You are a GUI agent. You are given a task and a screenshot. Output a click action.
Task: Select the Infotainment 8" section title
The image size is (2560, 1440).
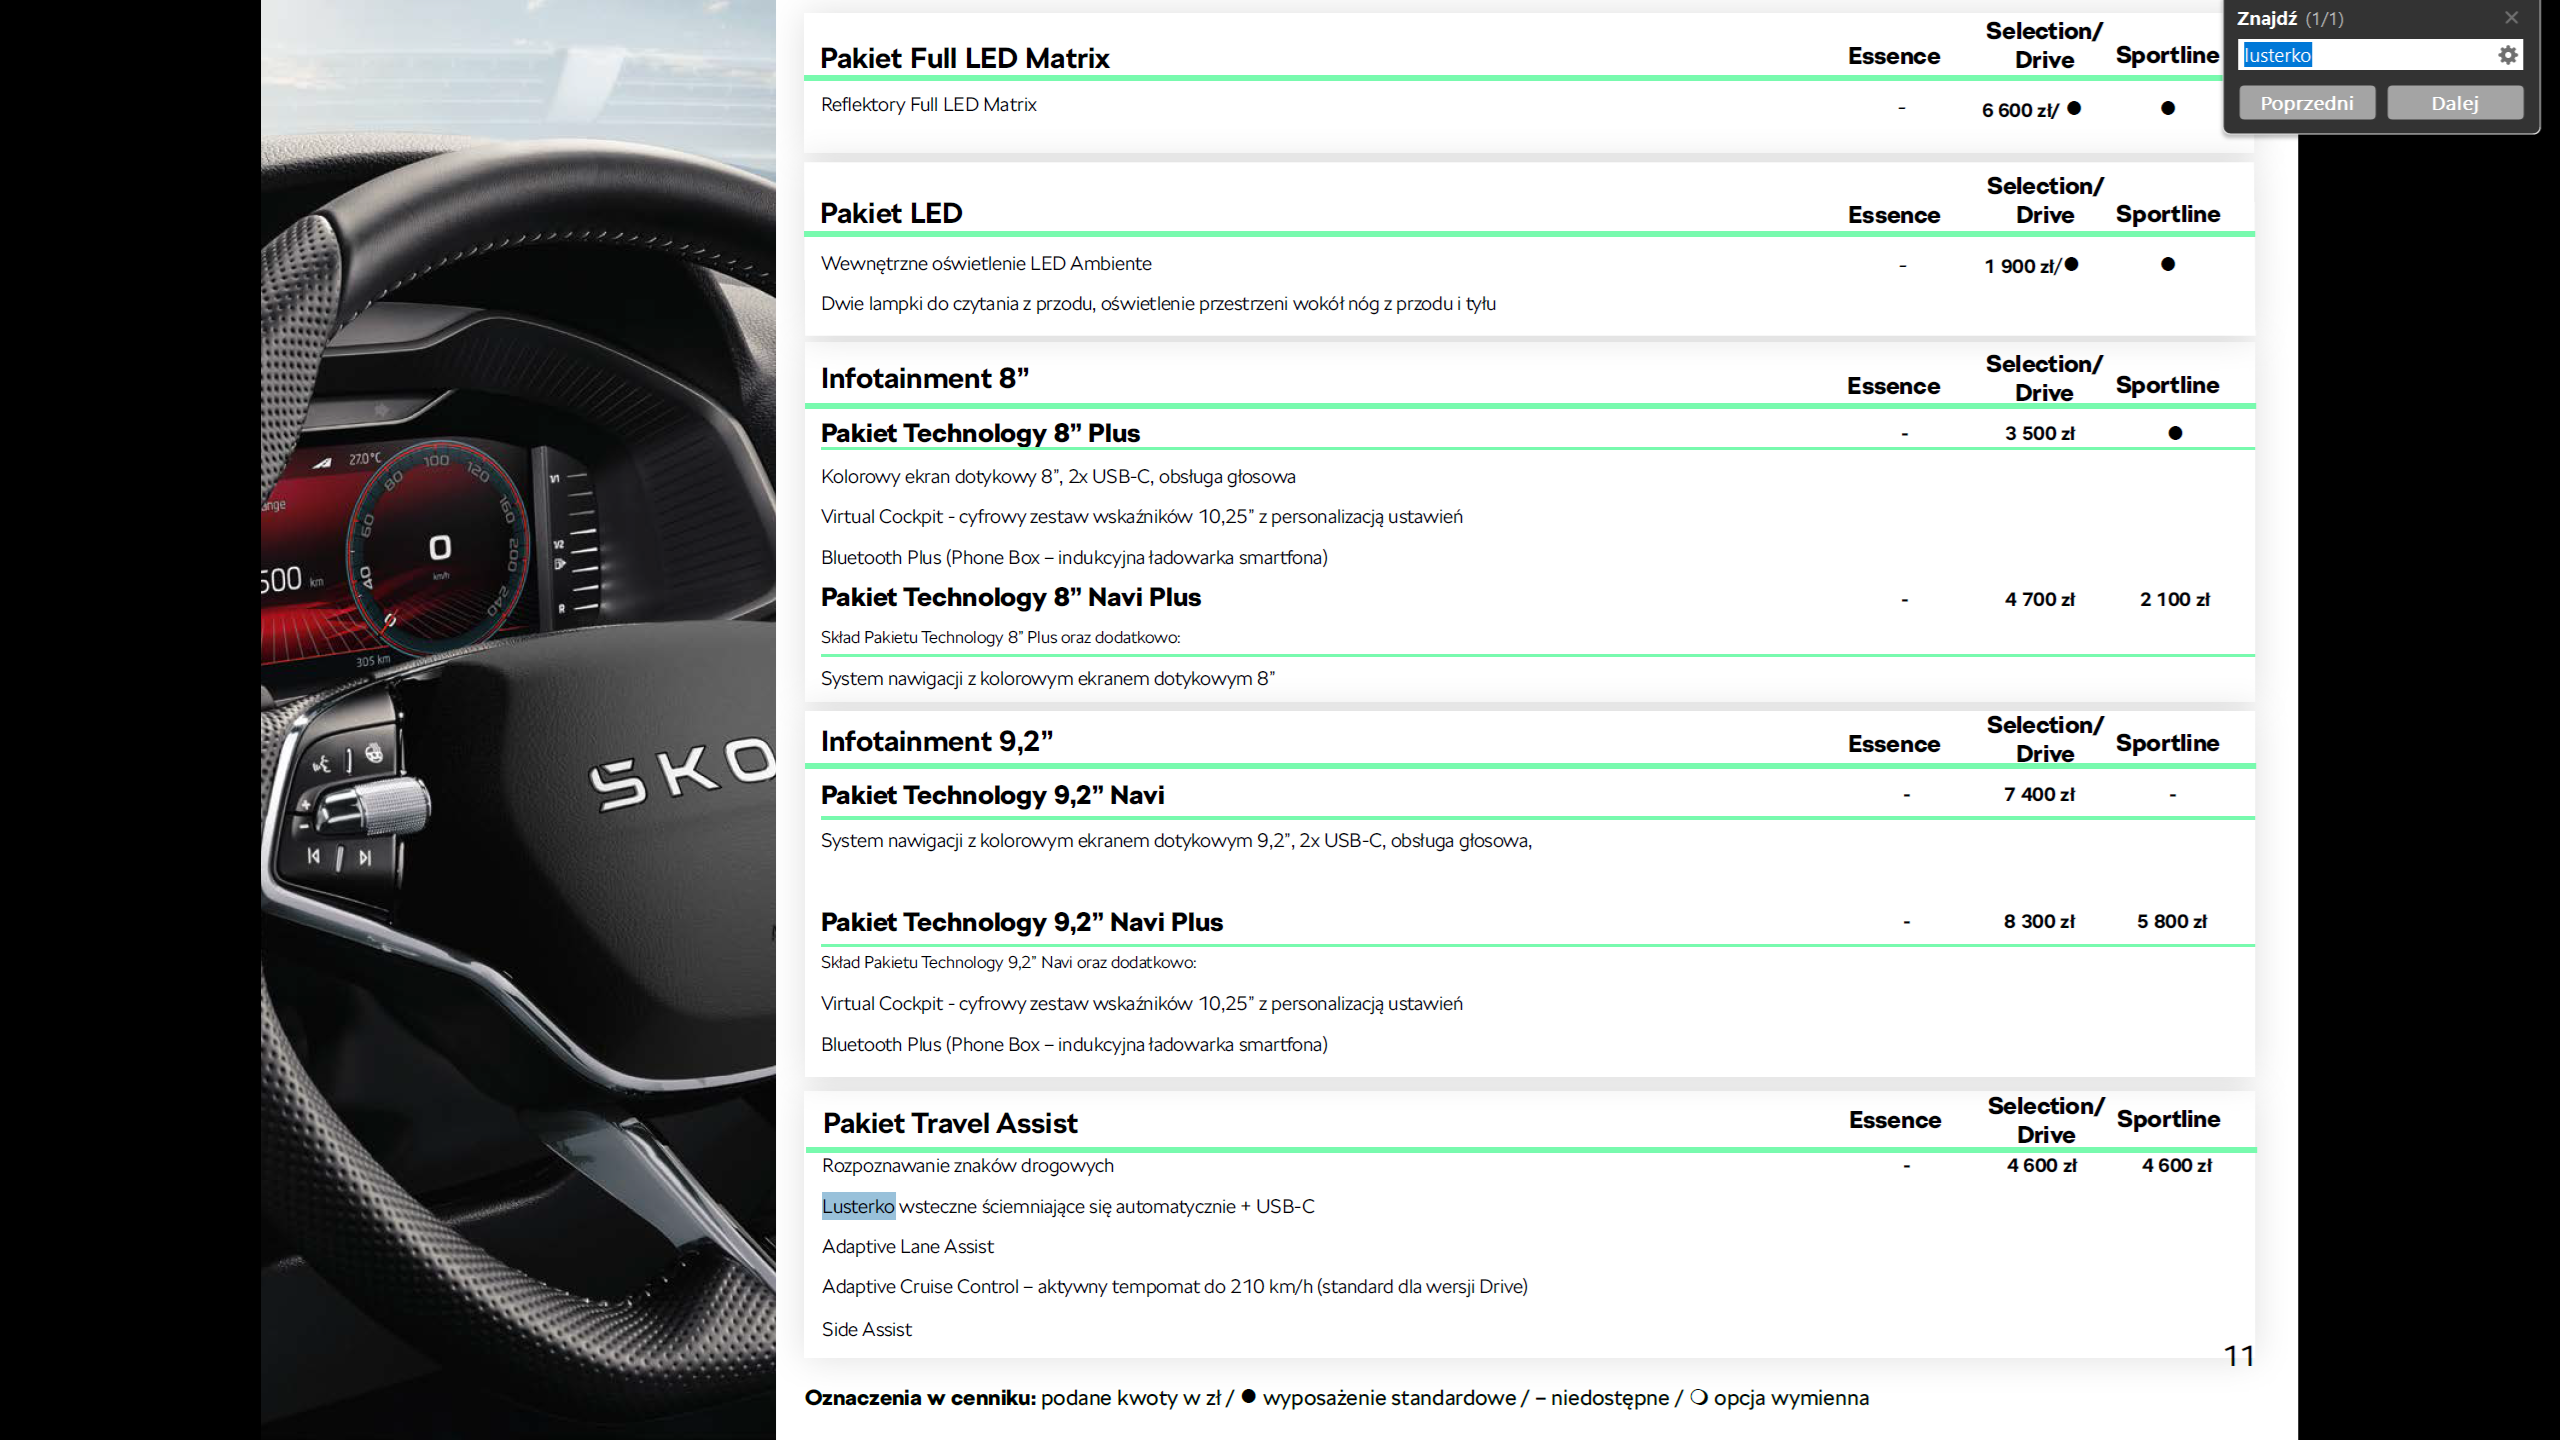(924, 378)
